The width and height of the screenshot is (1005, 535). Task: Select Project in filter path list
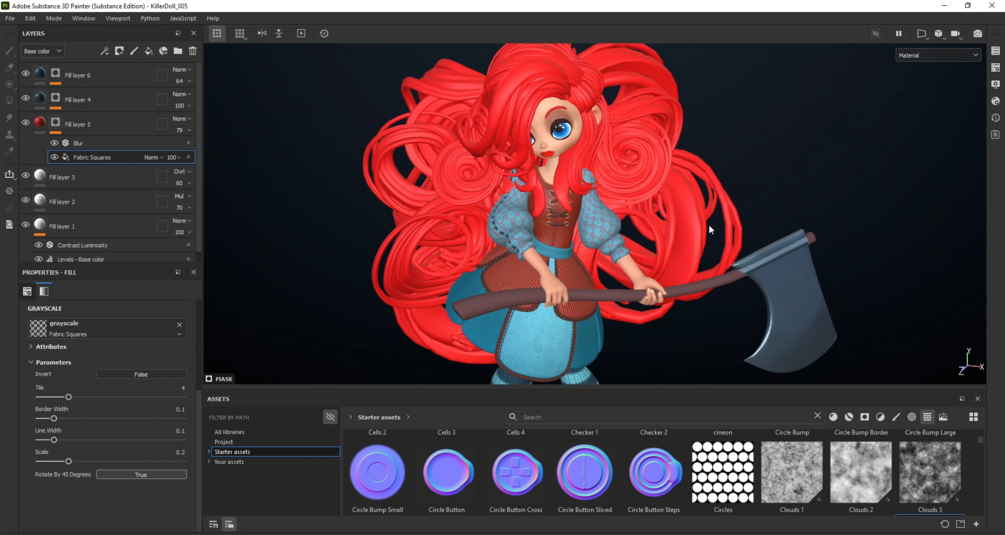point(224,442)
